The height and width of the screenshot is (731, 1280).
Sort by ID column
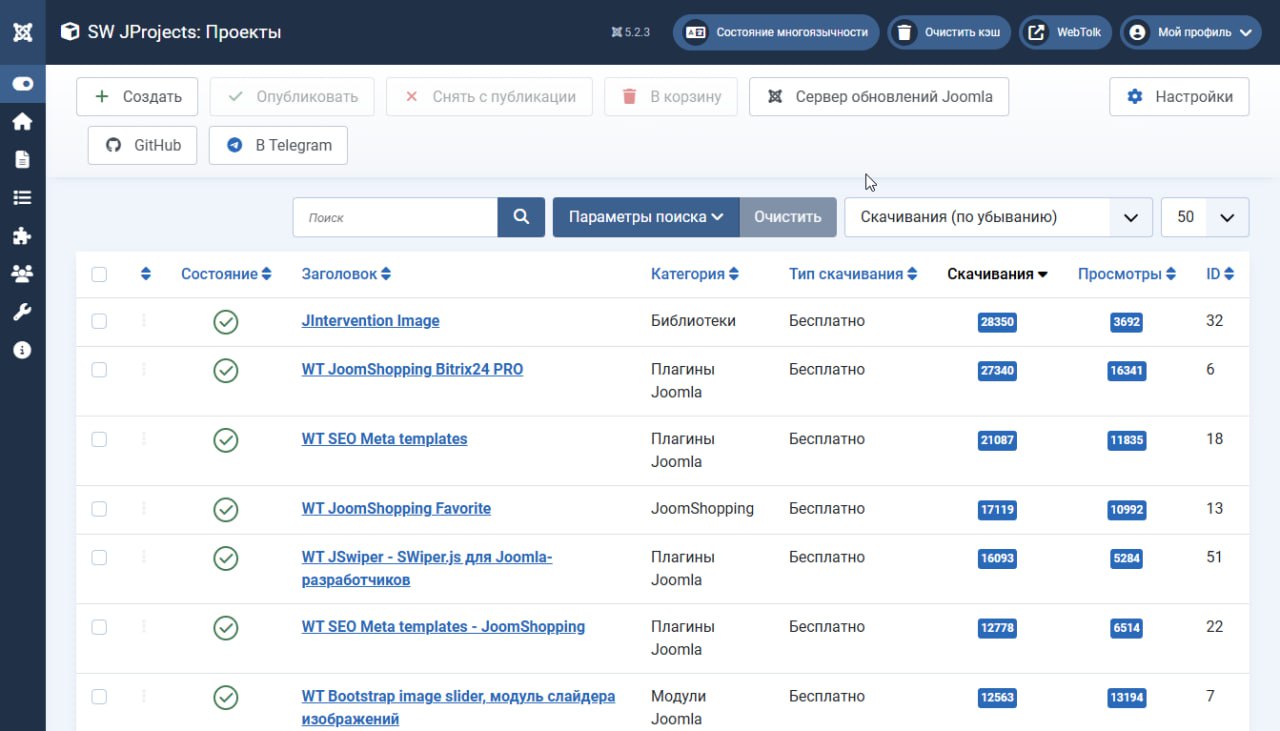(1220, 274)
